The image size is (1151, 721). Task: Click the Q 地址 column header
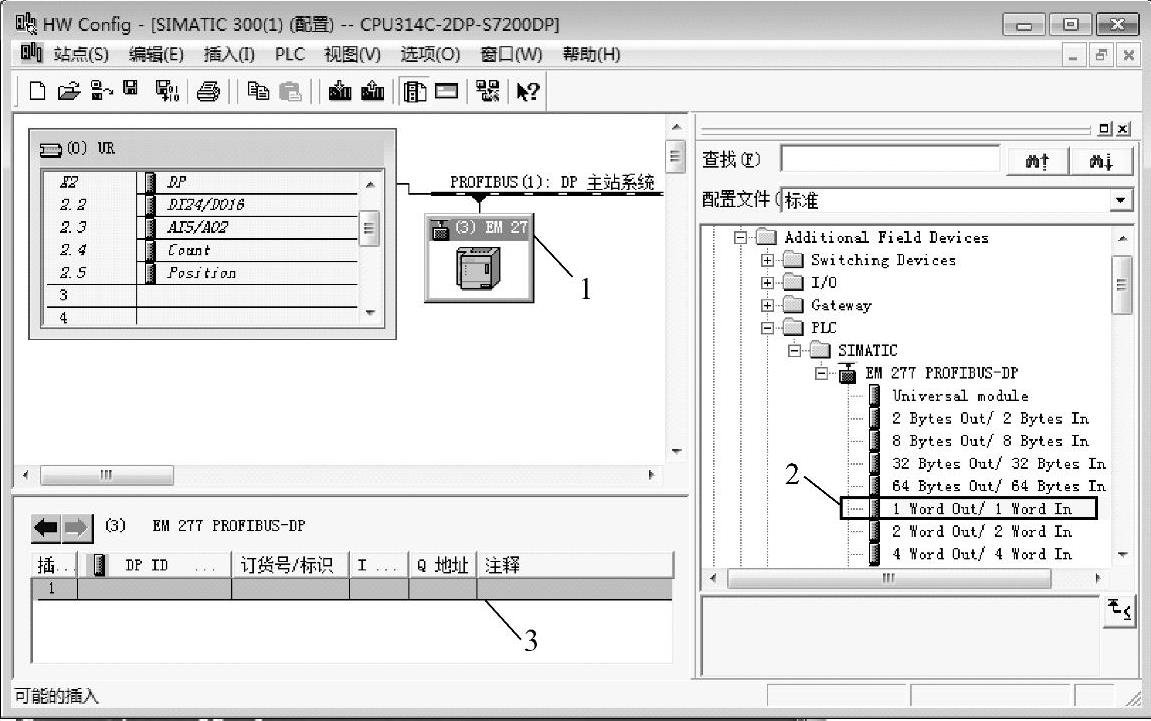coord(443,565)
